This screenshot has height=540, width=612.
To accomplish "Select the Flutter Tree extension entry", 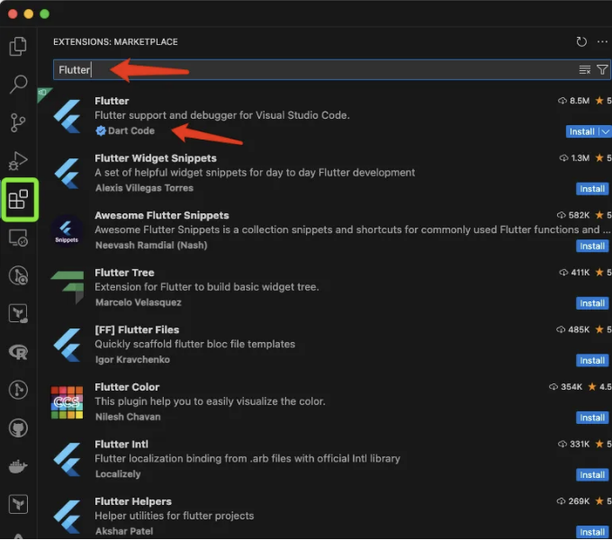I will 331,288.
